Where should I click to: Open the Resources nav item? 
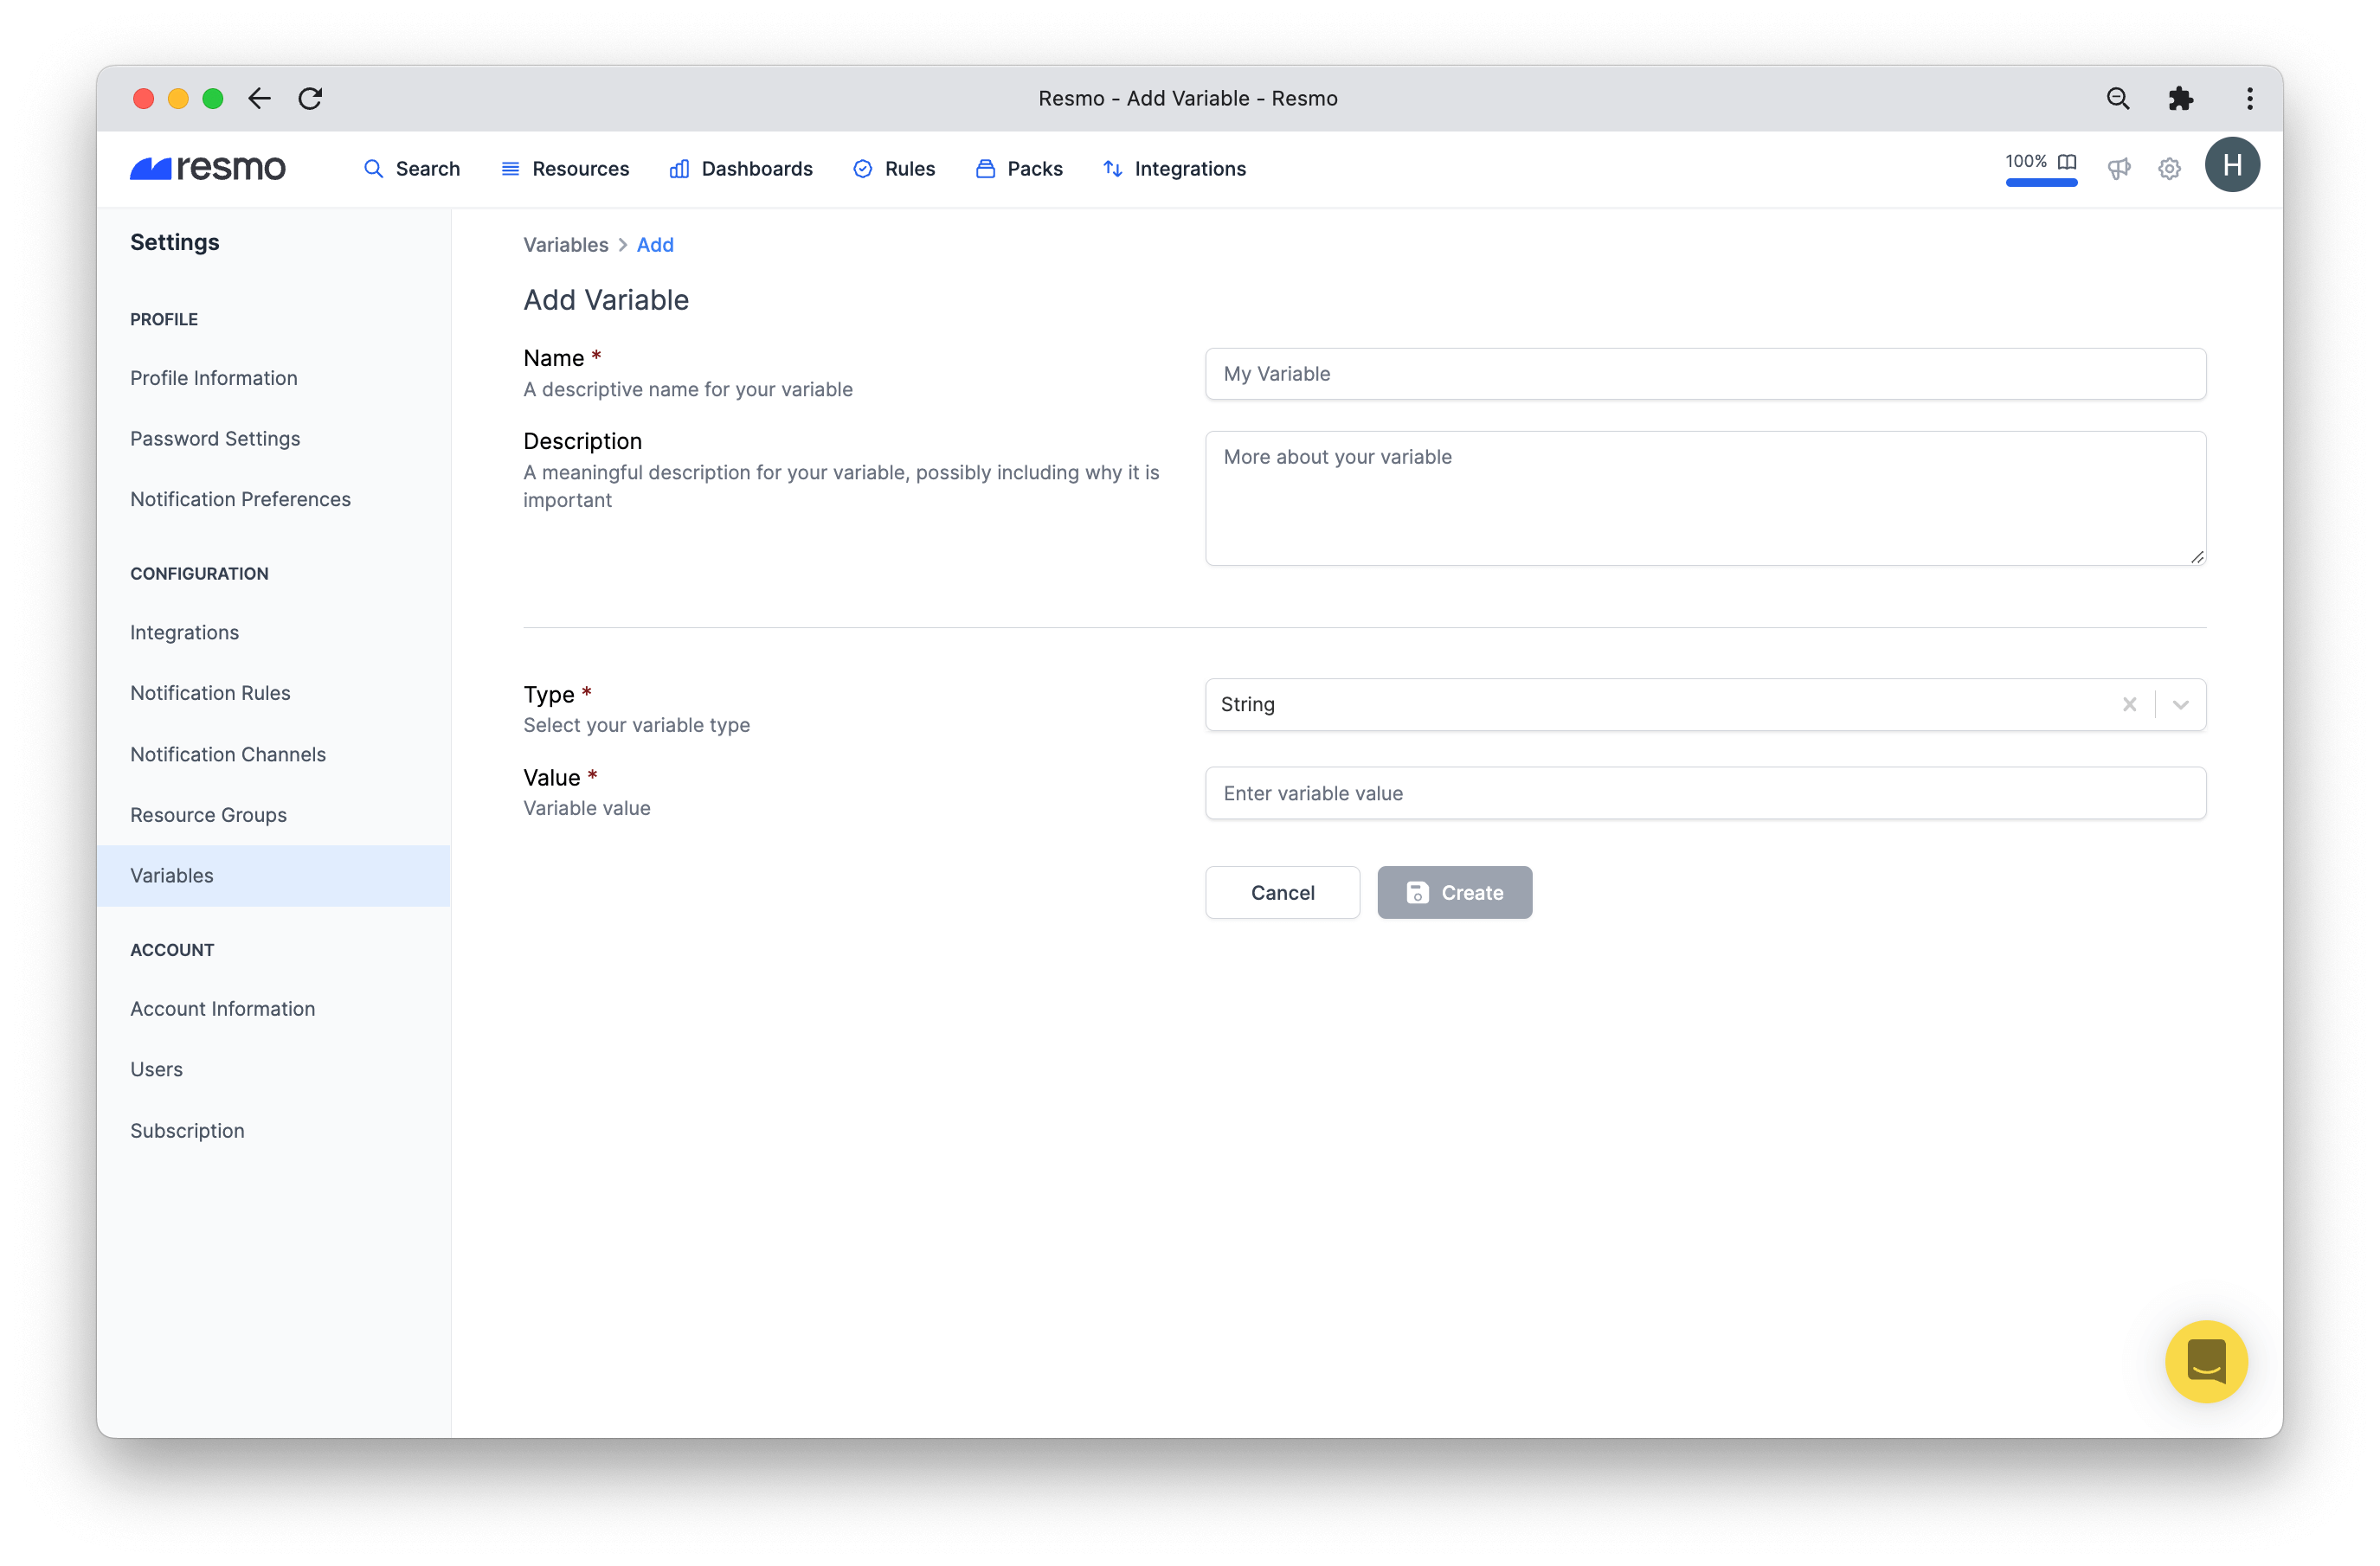[x=565, y=168]
